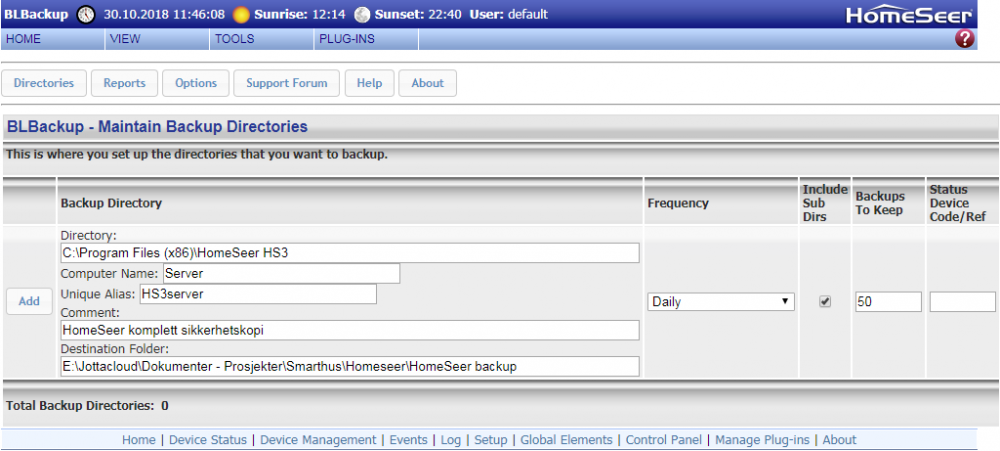This screenshot has height=451, width=1000.
Task: Click the sunset moon icon
Action: [x=362, y=15]
